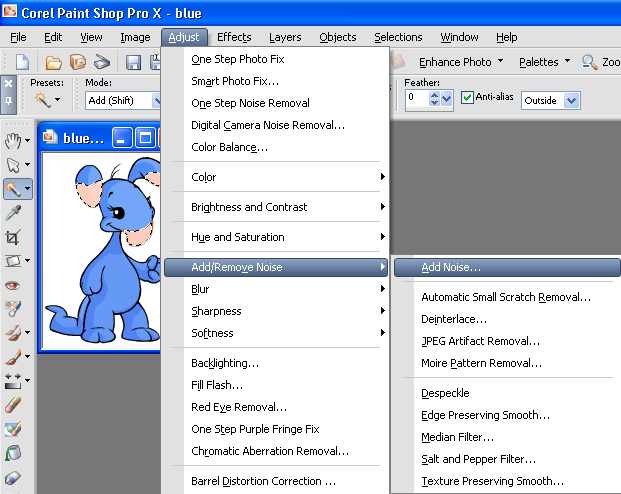This screenshot has width=621, height=494.
Task: Open the Browse images icon
Action: coord(78,62)
